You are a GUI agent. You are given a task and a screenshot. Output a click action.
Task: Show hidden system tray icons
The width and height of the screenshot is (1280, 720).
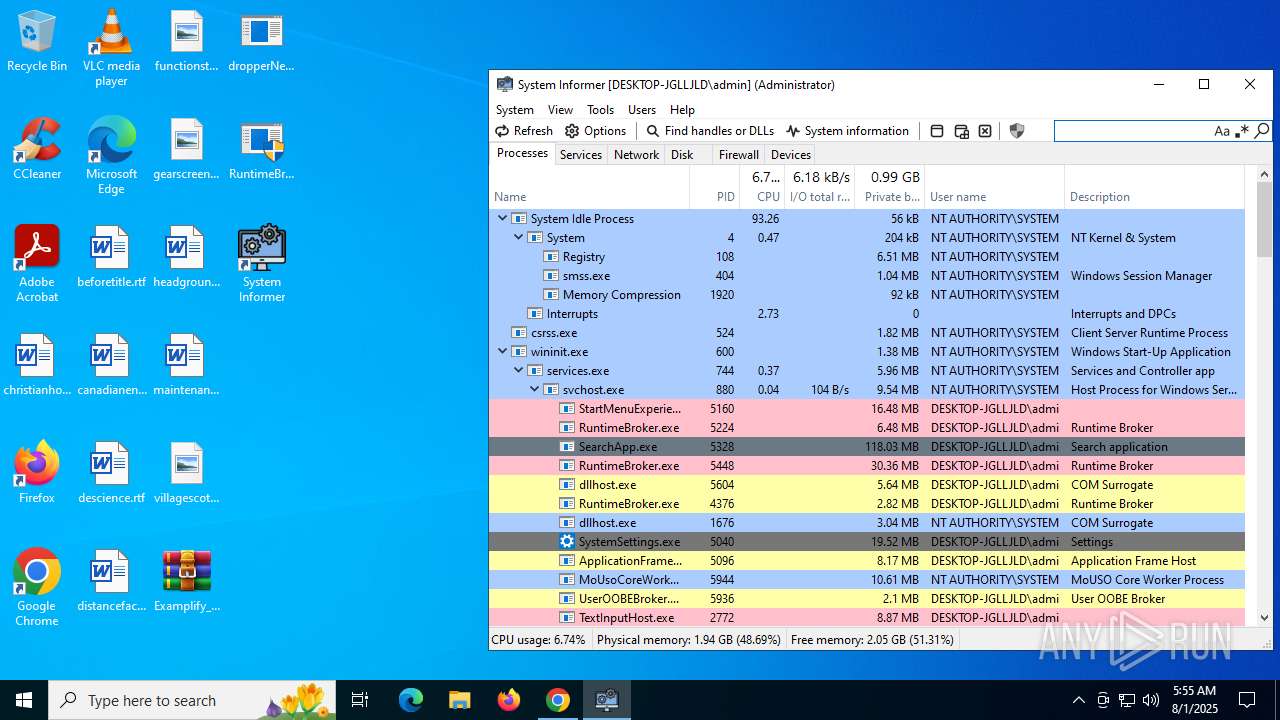coord(1078,700)
